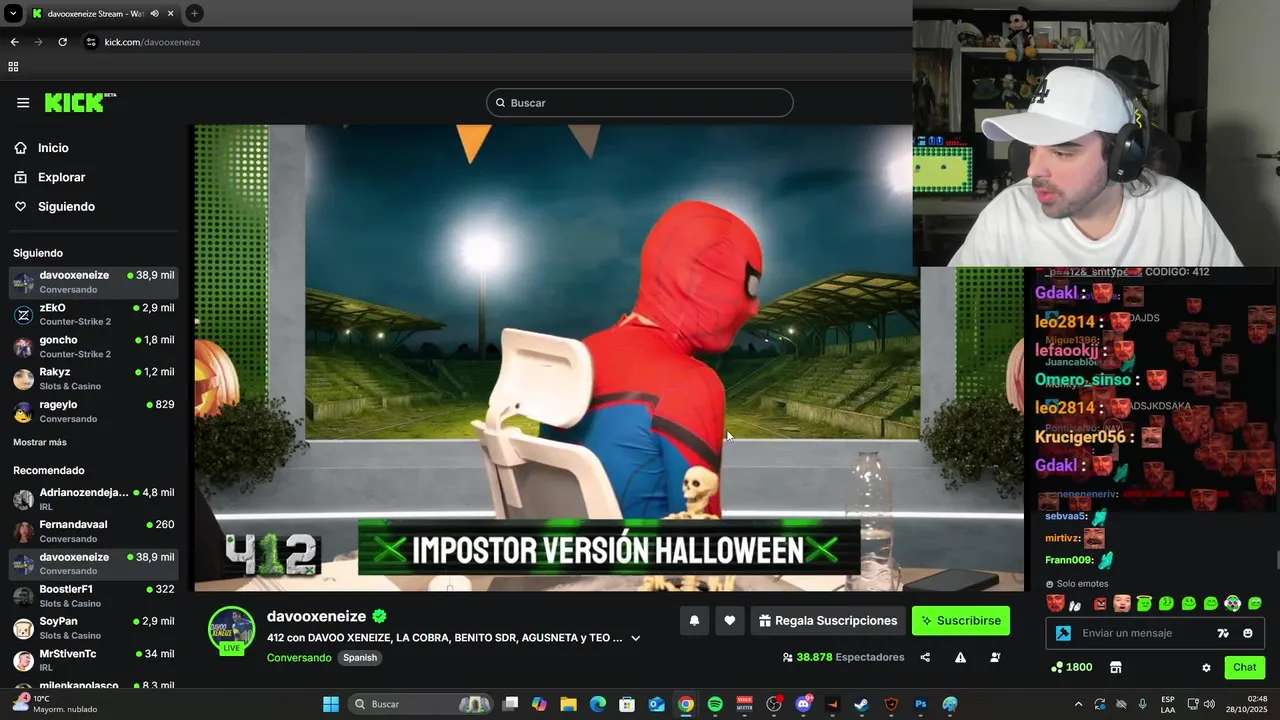This screenshot has width=1280, height=720.
Task: Click the Suscribirse button
Action: pos(961,621)
